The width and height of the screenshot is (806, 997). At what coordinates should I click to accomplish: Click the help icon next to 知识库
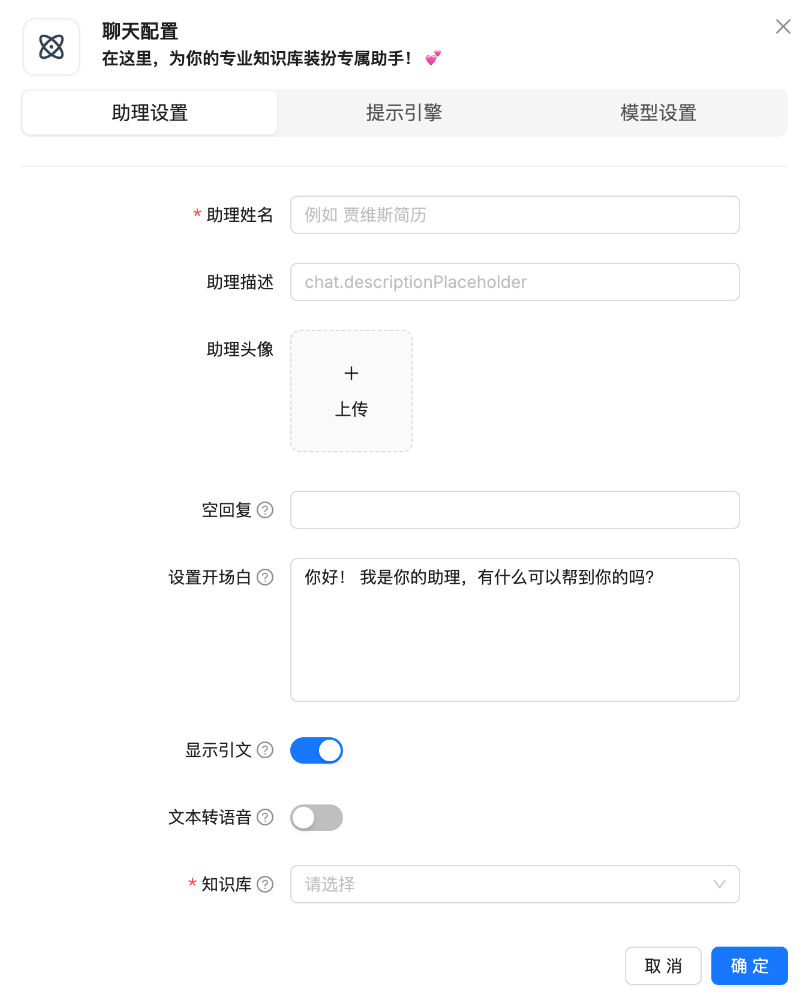tap(265, 884)
